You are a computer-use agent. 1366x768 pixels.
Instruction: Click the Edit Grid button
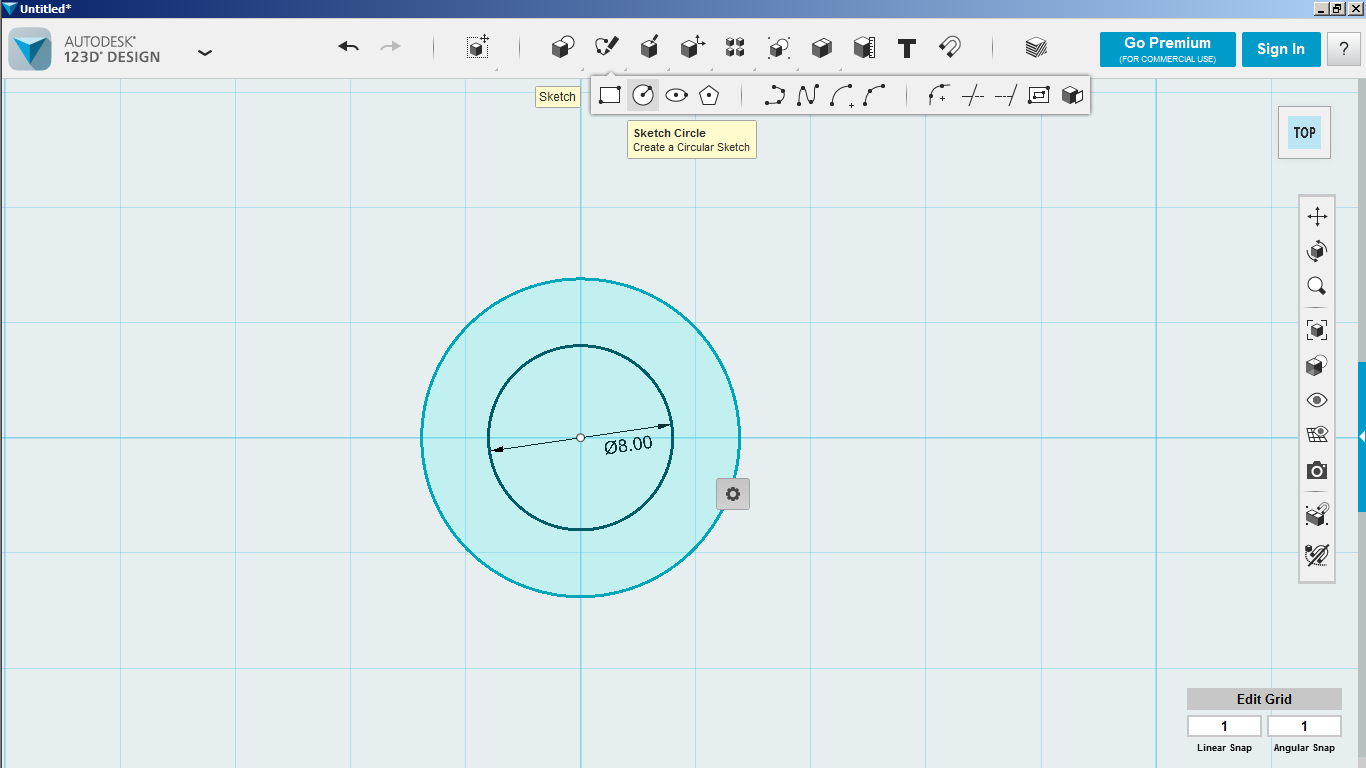coord(1264,699)
